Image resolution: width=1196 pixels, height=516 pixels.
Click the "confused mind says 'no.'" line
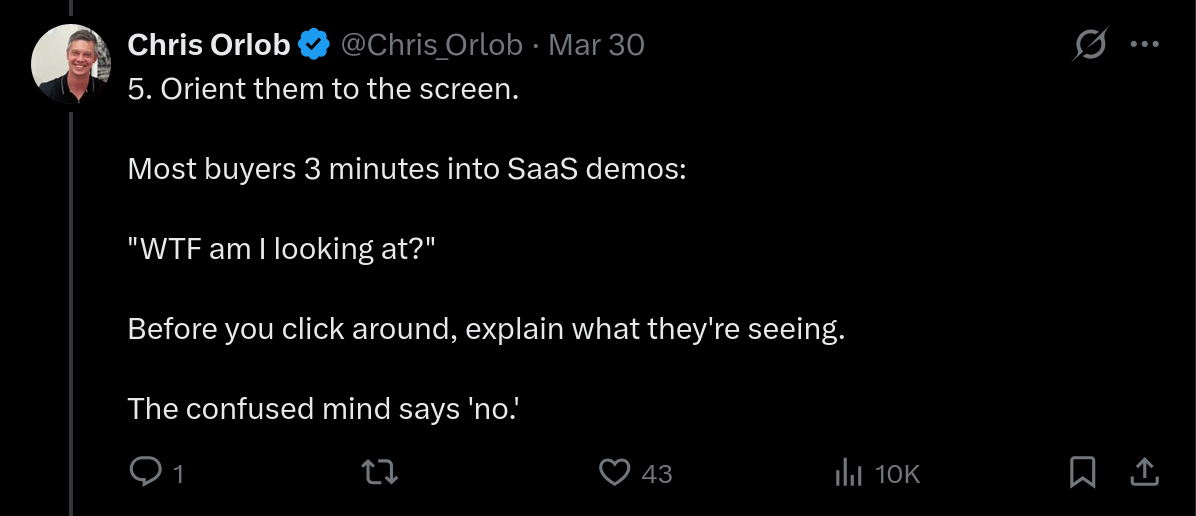coord(322,408)
